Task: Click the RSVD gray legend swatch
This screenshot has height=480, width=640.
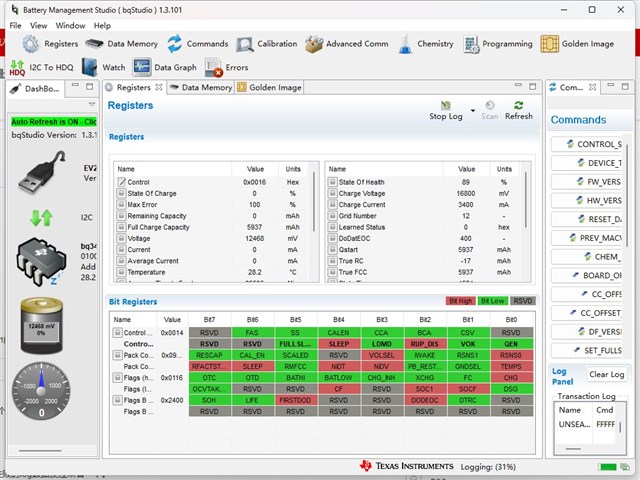Action: tap(522, 301)
